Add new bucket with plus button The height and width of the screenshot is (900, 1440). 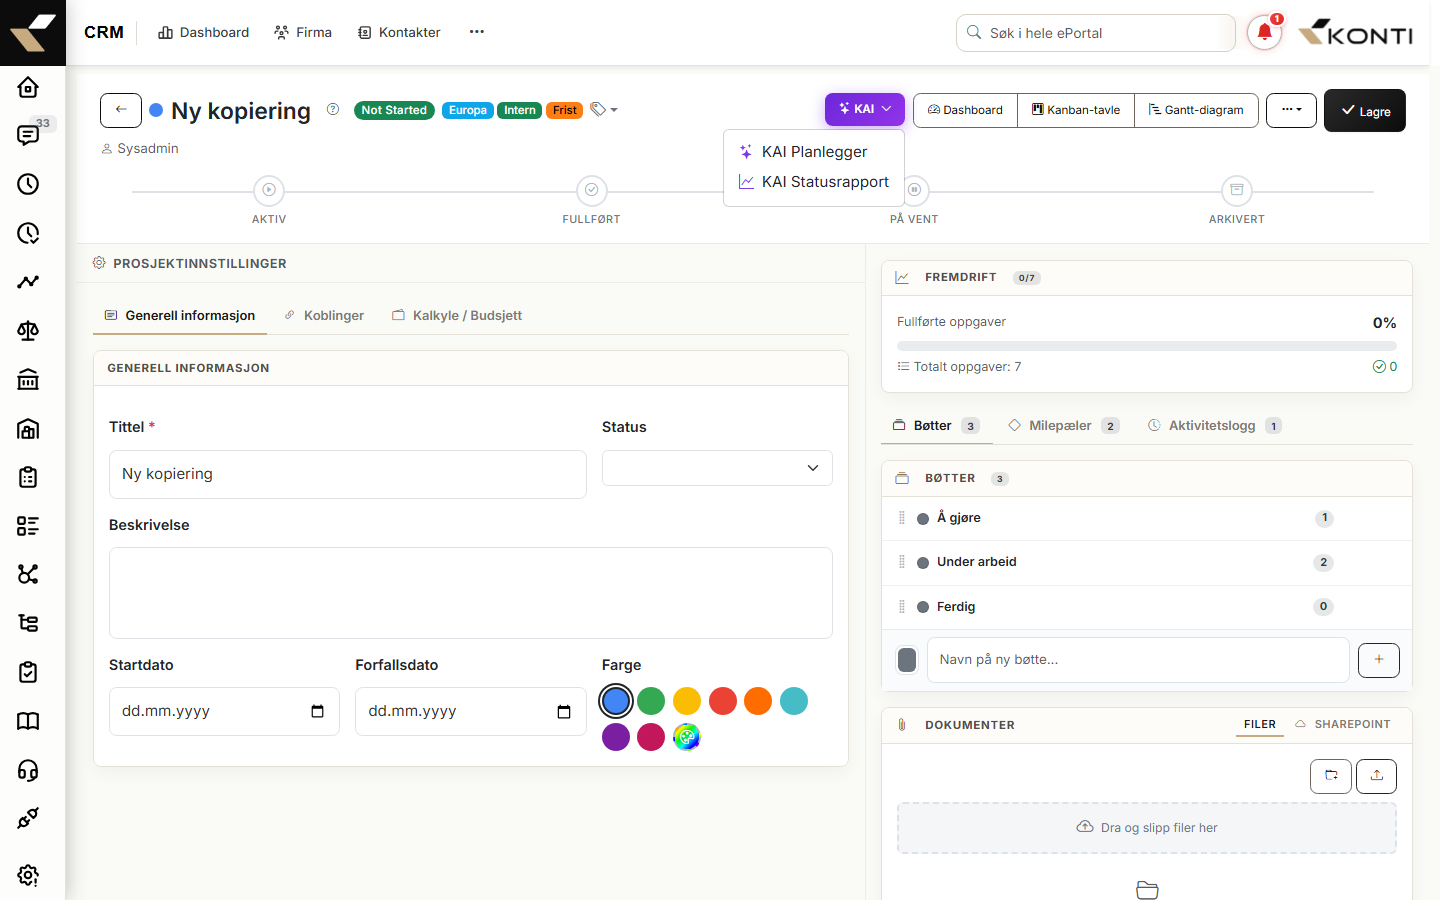click(1379, 660)
